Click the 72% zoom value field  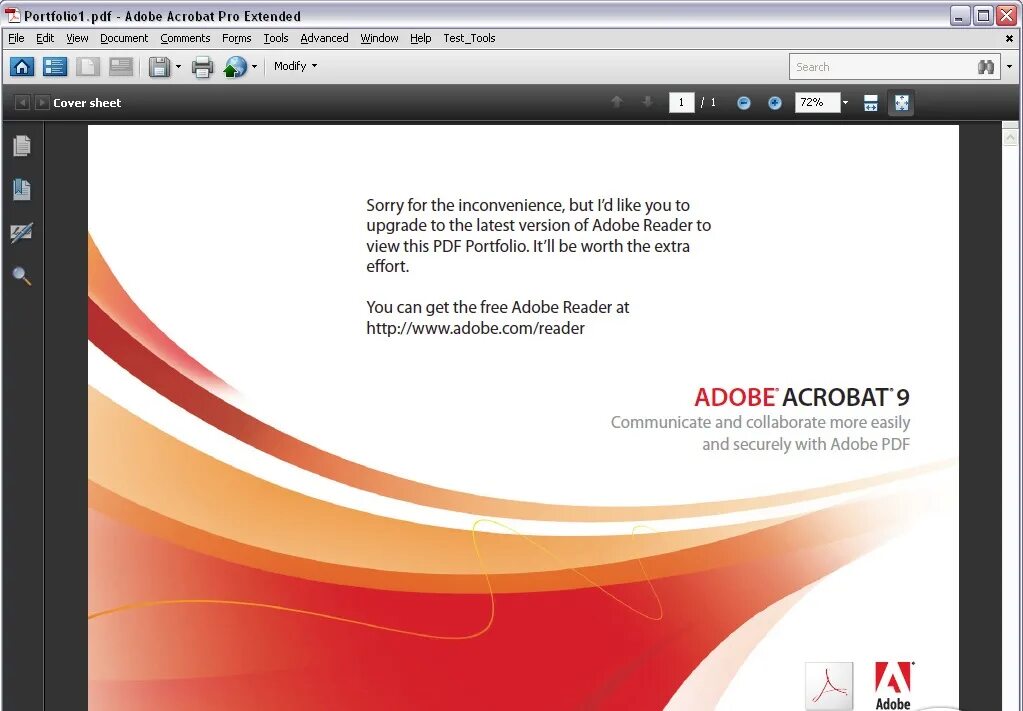pos(817,102)
